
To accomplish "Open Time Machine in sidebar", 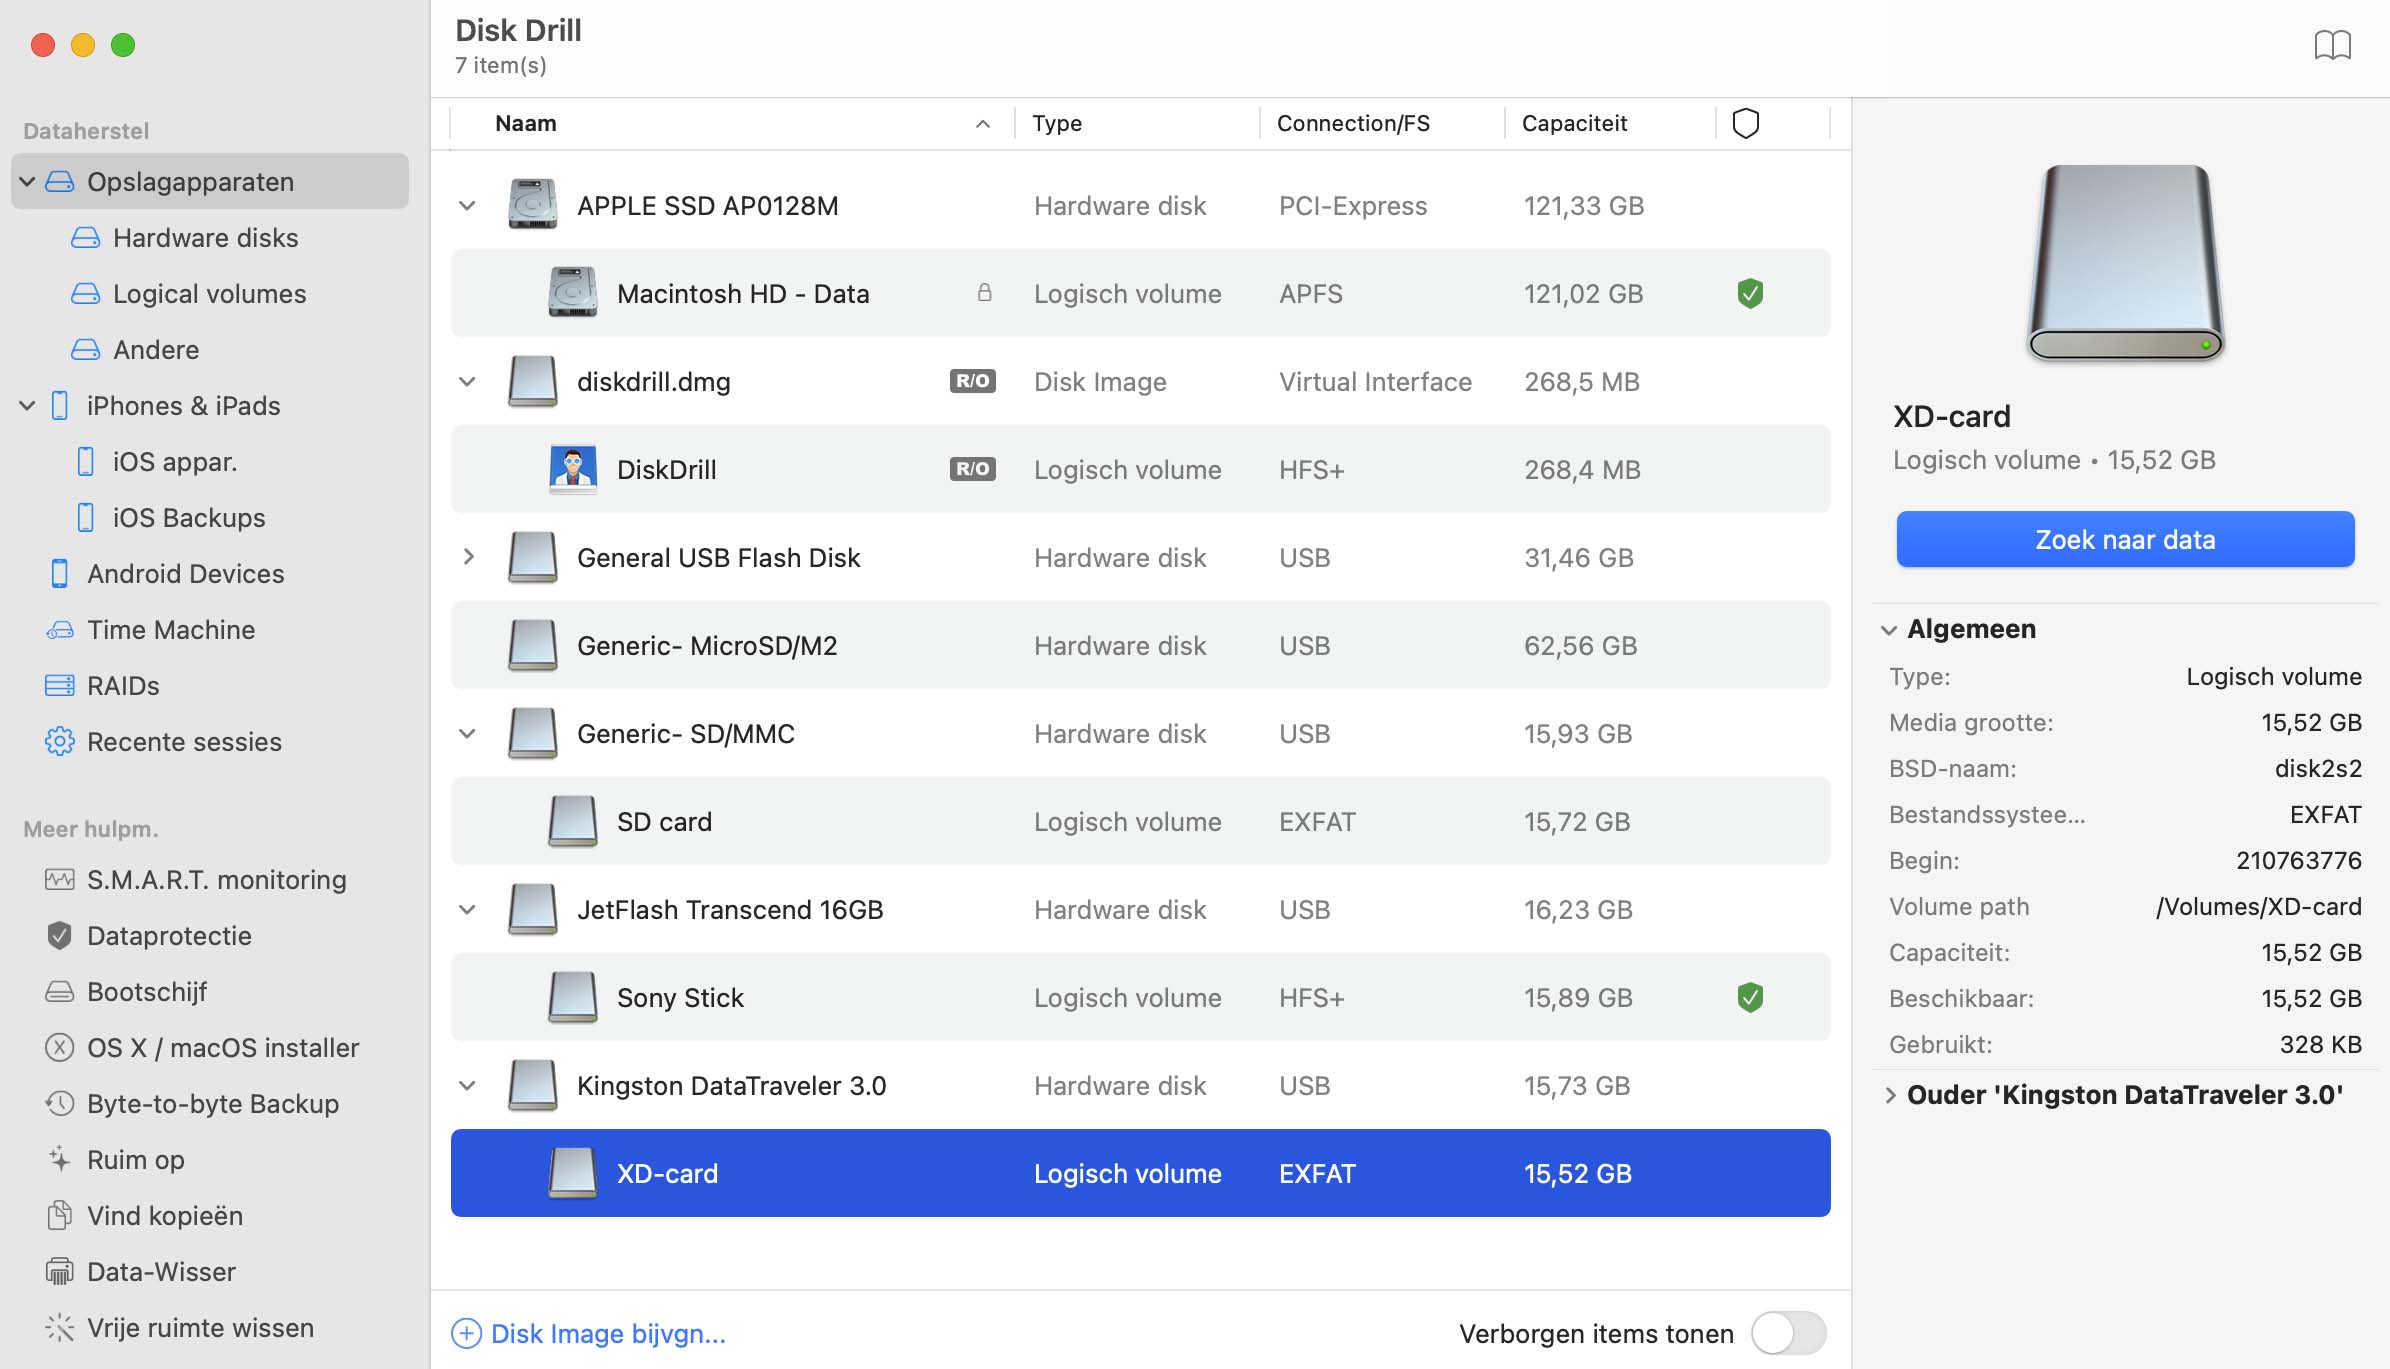I will click(170, 630).
